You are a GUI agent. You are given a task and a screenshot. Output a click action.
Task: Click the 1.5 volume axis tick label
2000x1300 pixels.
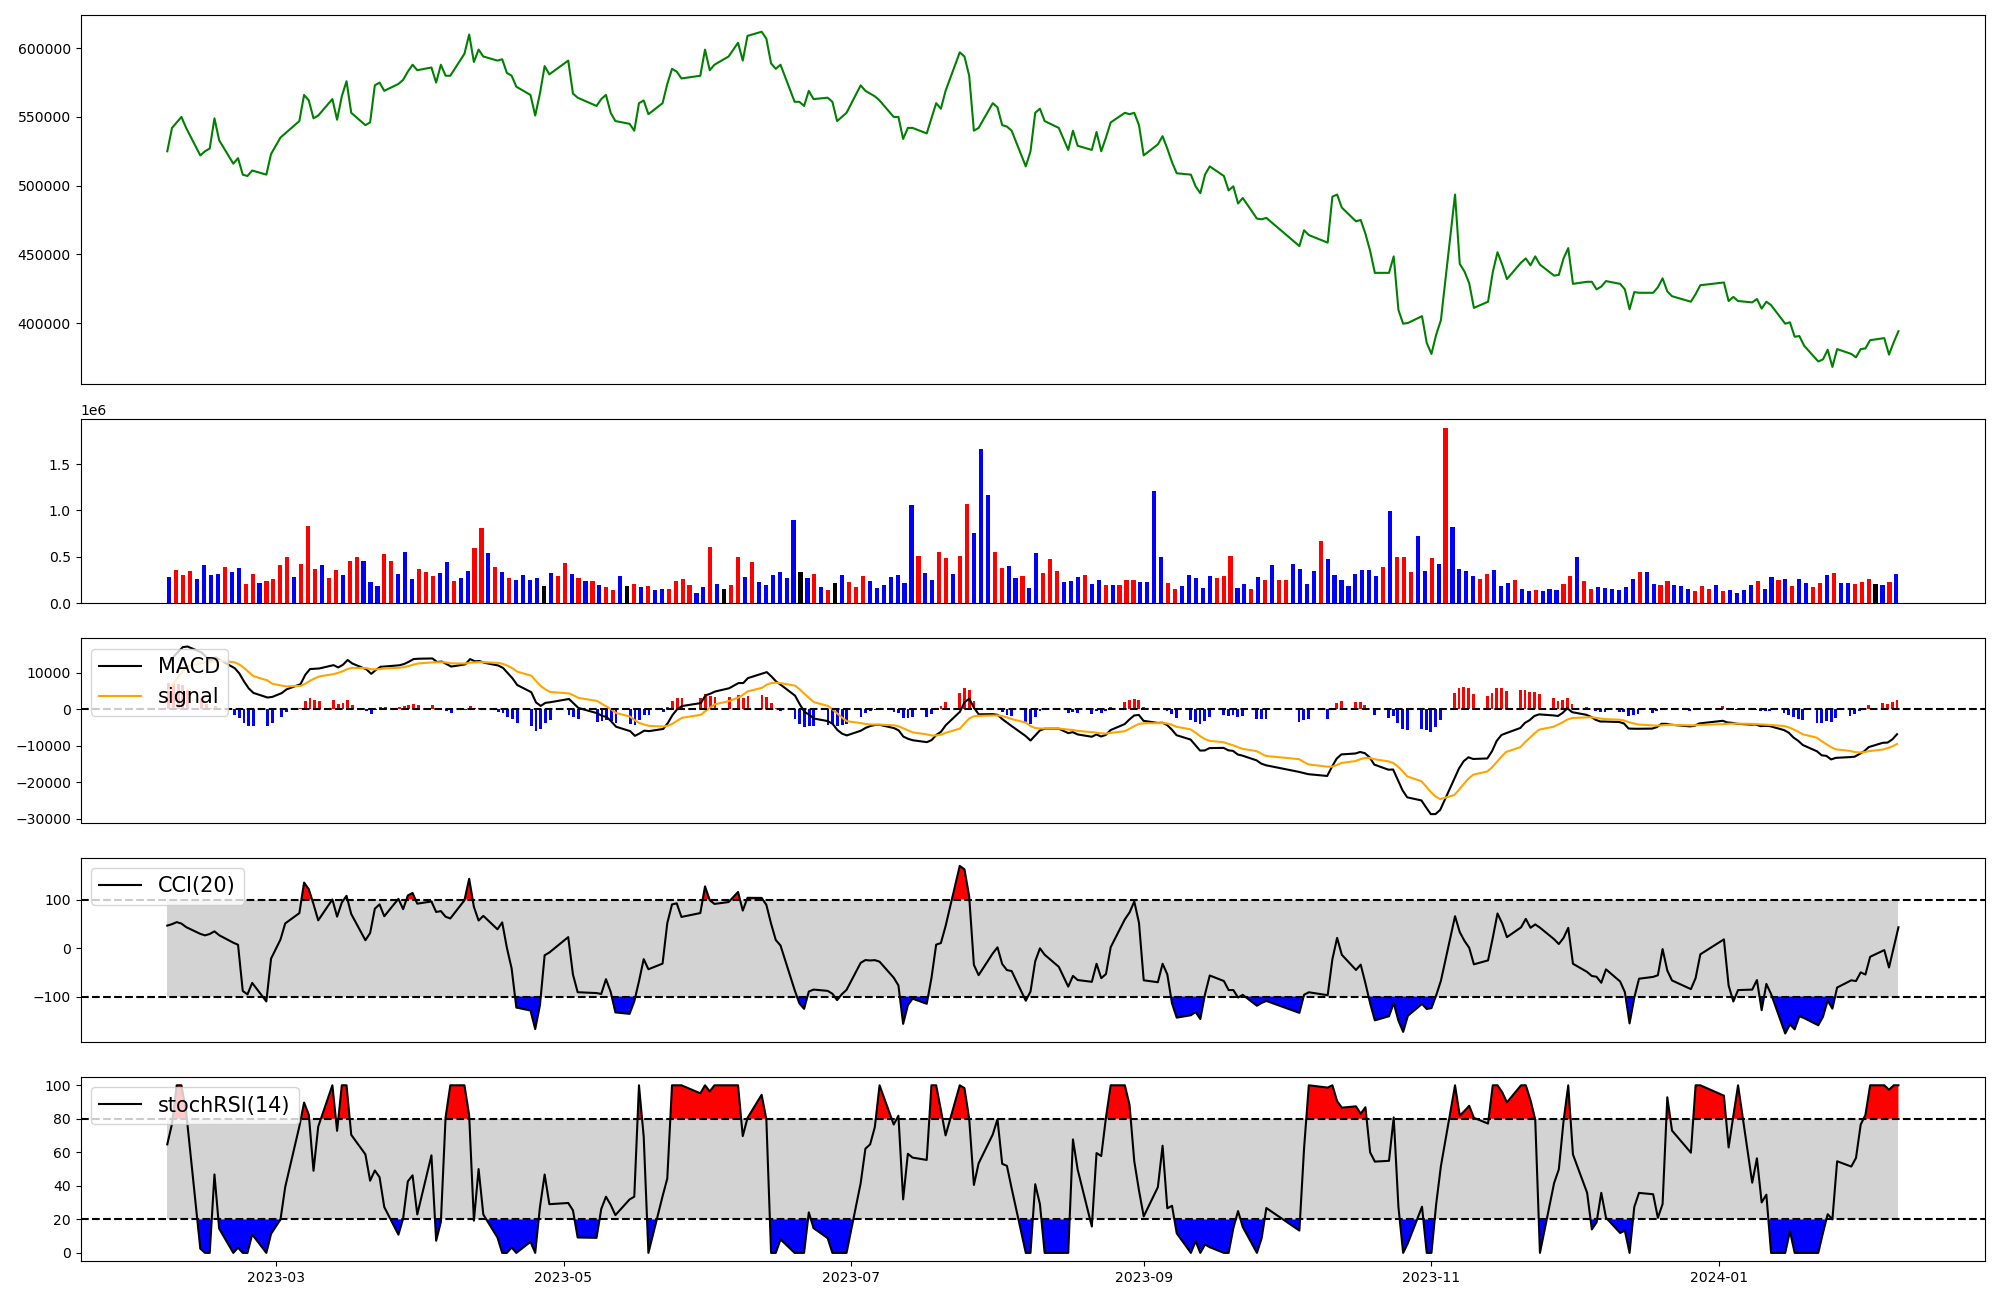pos(59,465)
